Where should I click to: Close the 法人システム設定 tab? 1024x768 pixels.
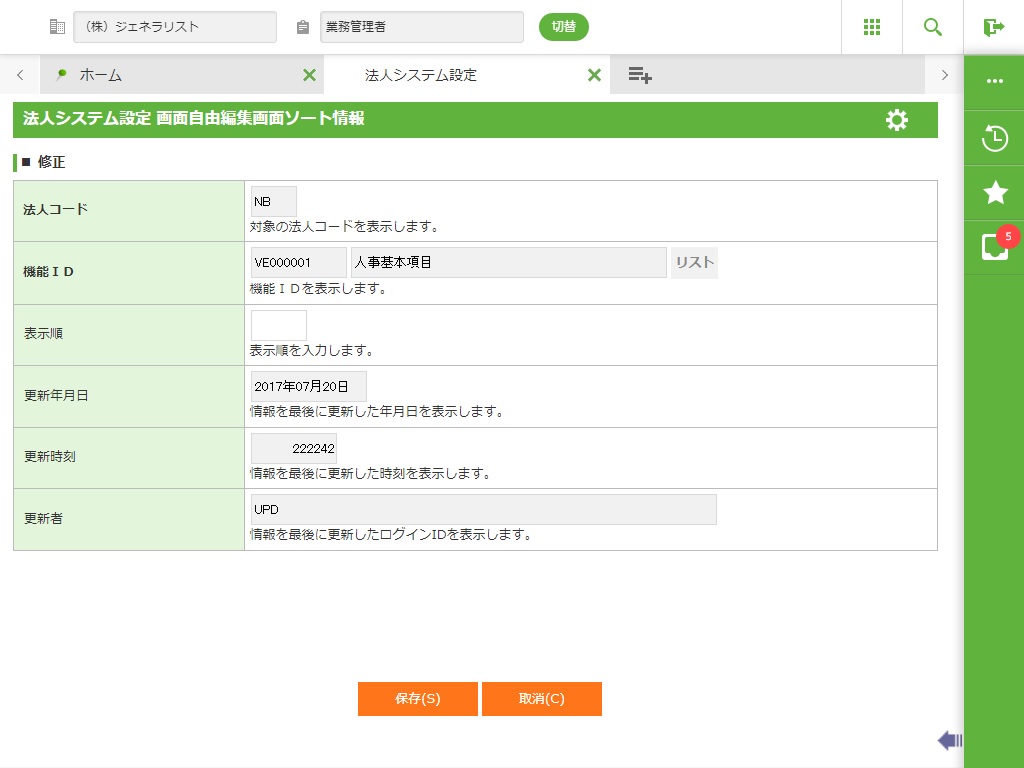pos(594,75)
